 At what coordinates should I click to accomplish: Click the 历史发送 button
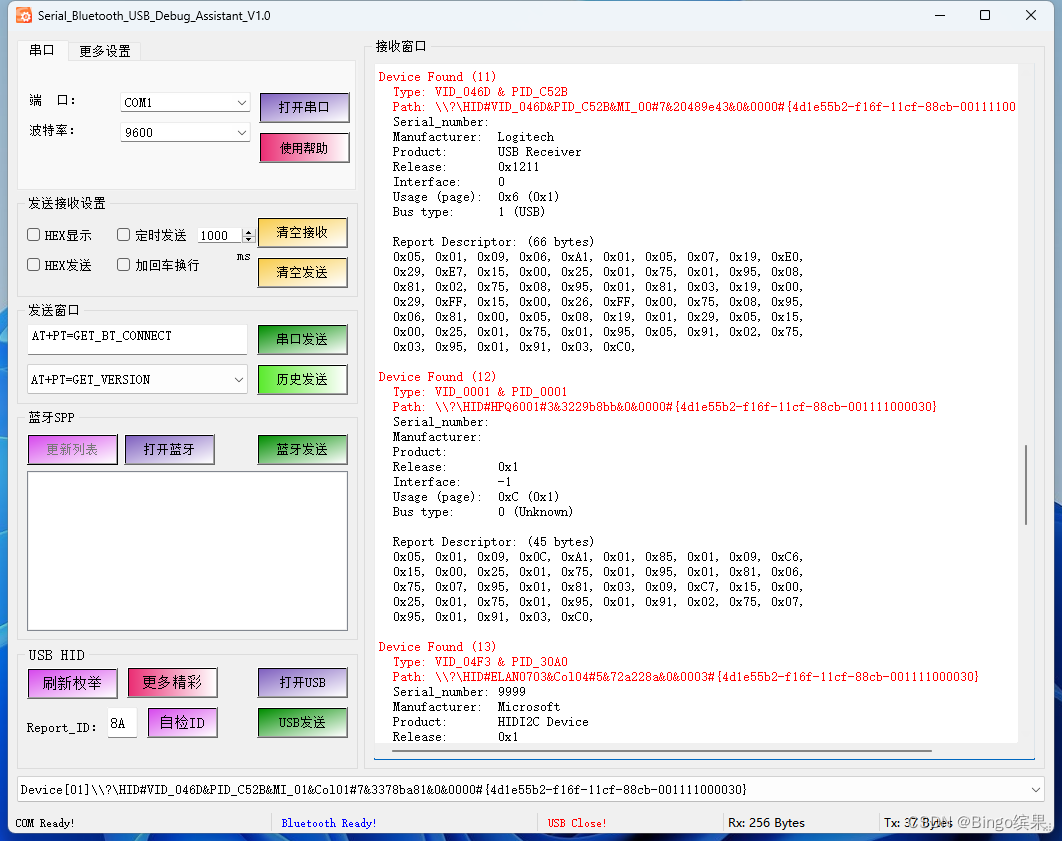click(302, 379)
